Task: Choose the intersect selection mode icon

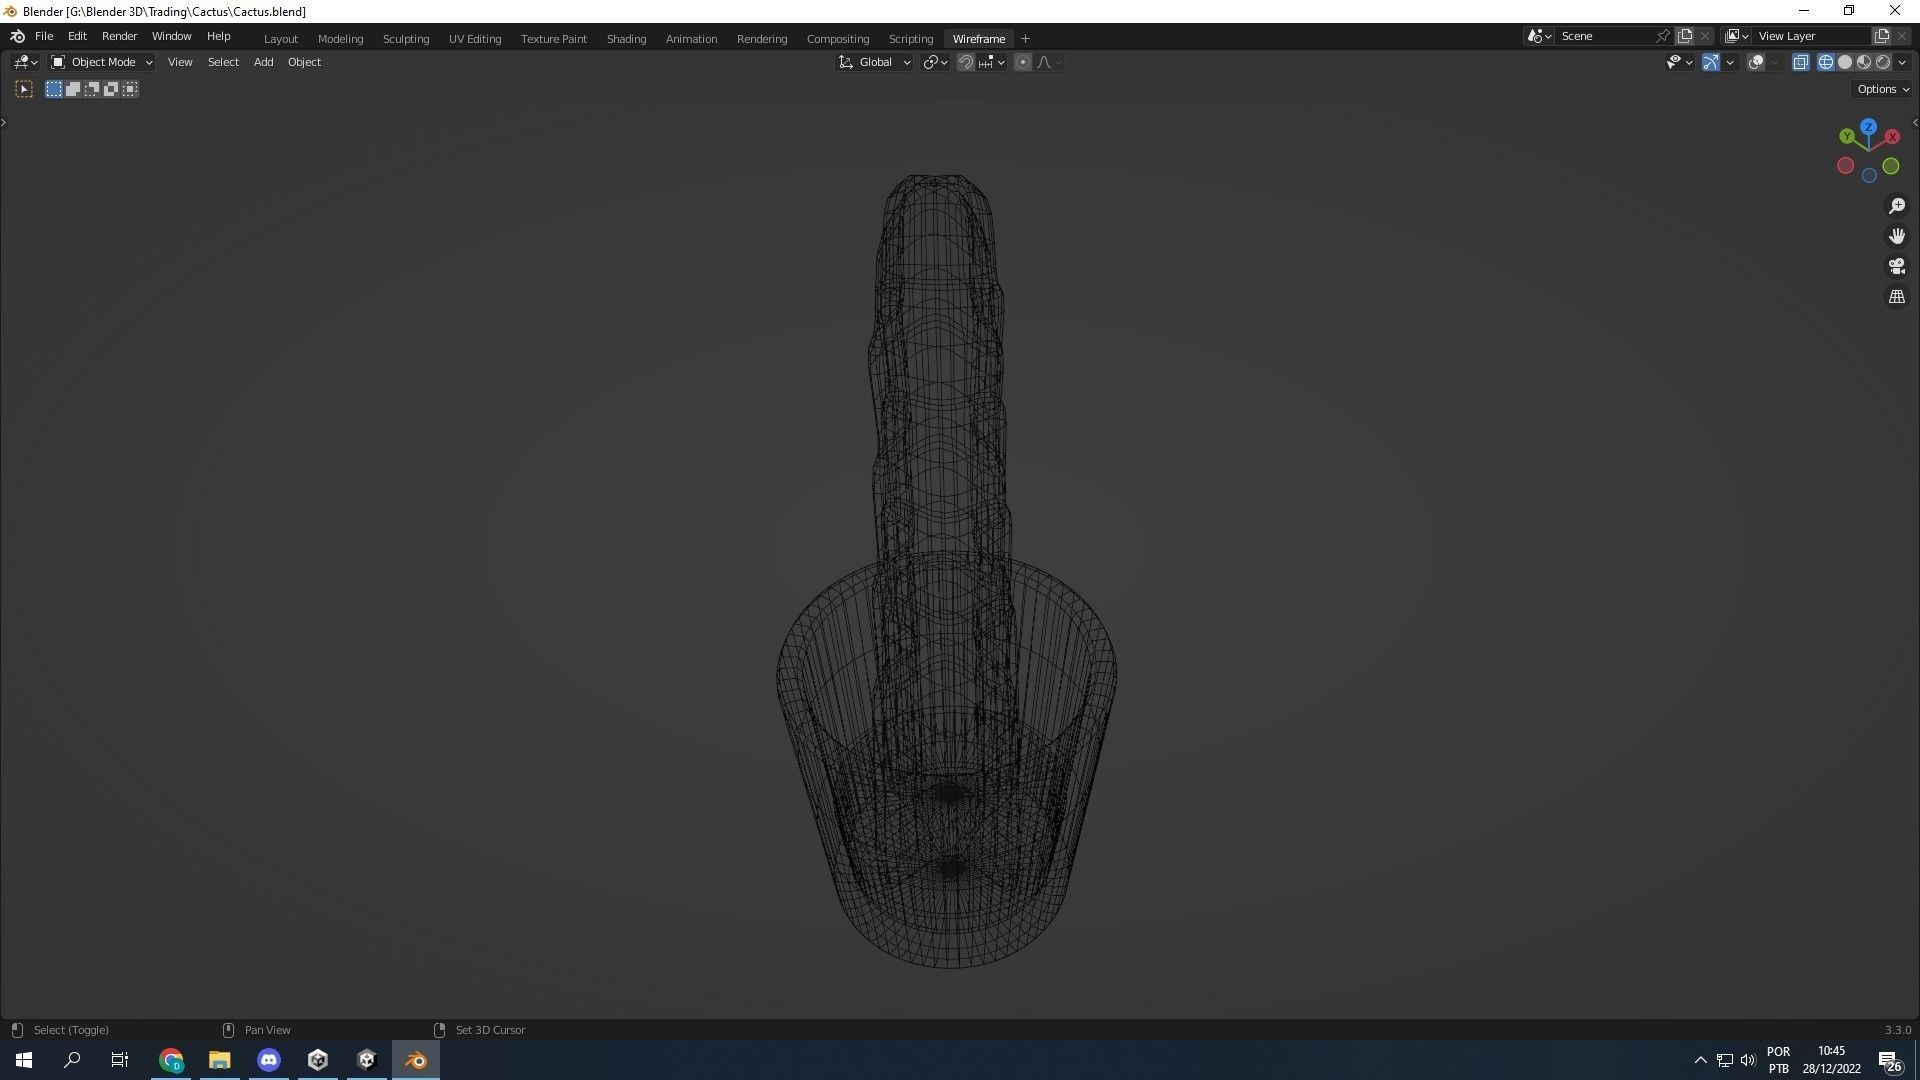Action: 130,89
